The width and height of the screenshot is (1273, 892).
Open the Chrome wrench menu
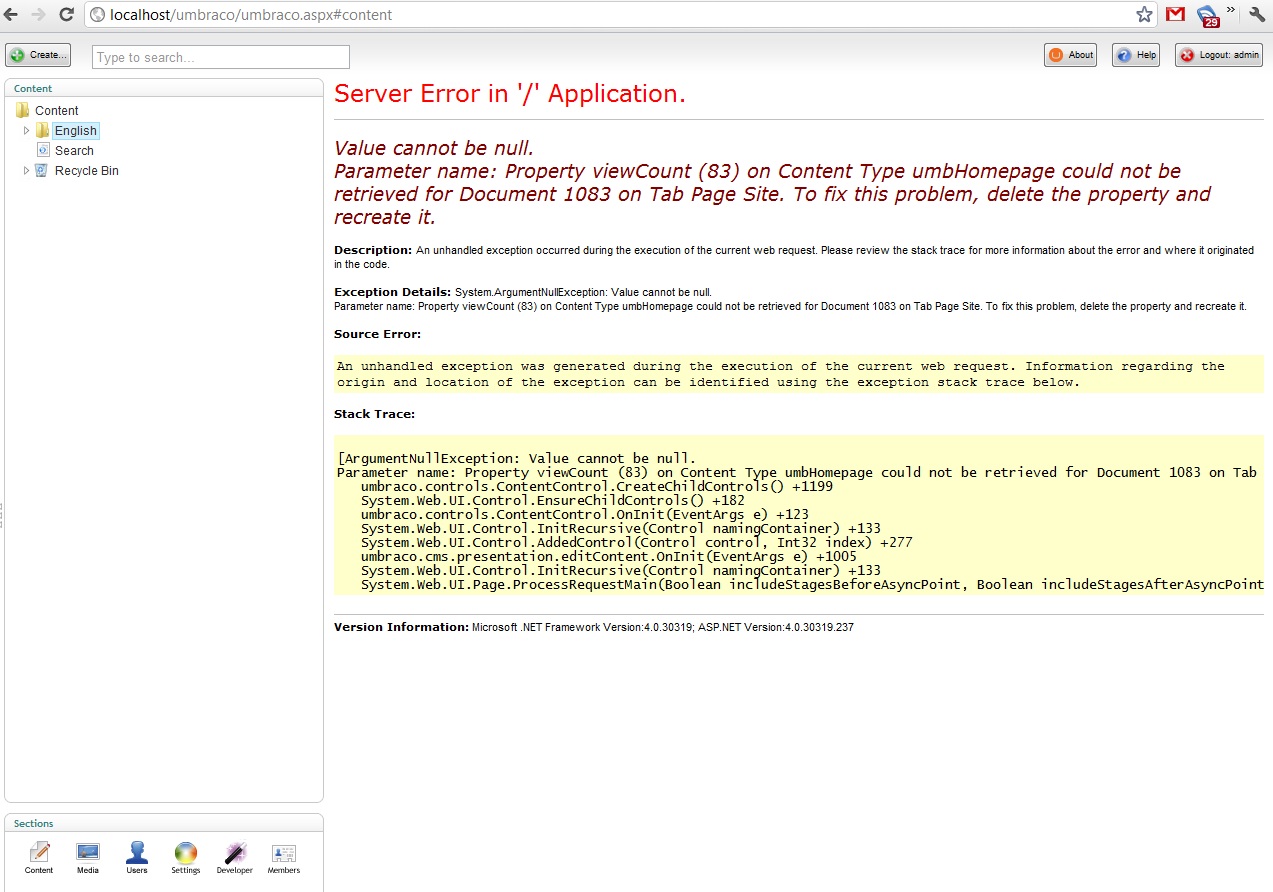1257,15
